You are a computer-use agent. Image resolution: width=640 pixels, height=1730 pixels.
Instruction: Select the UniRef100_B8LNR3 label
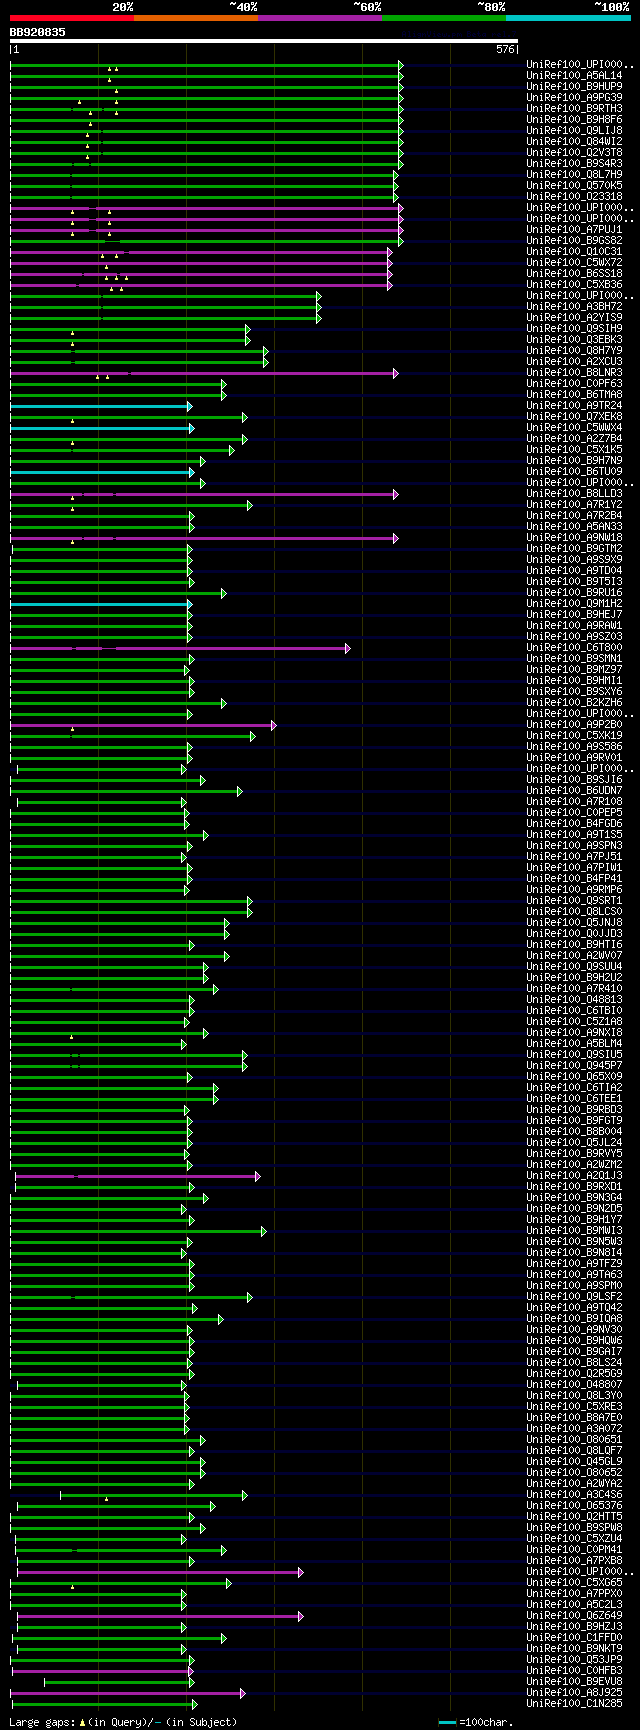[x=574, y=373]
